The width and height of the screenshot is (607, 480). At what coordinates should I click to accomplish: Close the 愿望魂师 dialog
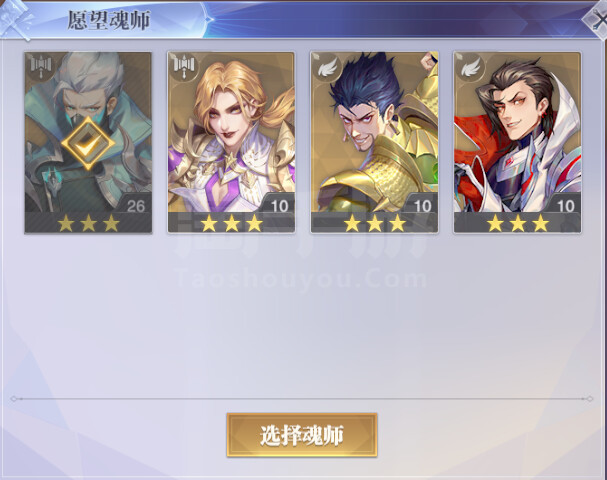tap(597, 20)
